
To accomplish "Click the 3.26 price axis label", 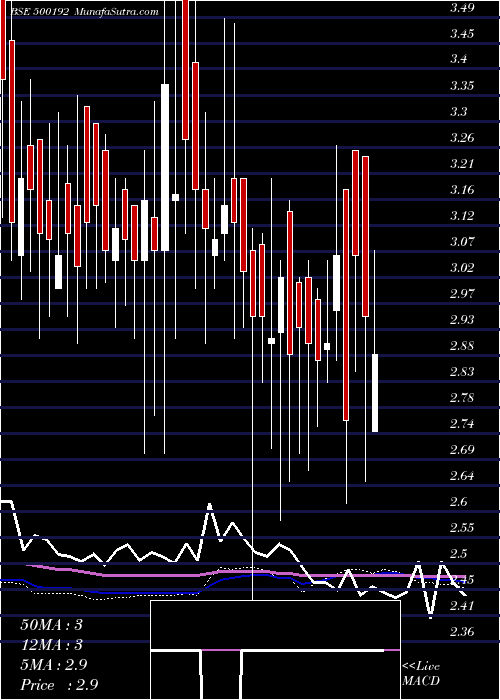I will [x=462, y=138].
